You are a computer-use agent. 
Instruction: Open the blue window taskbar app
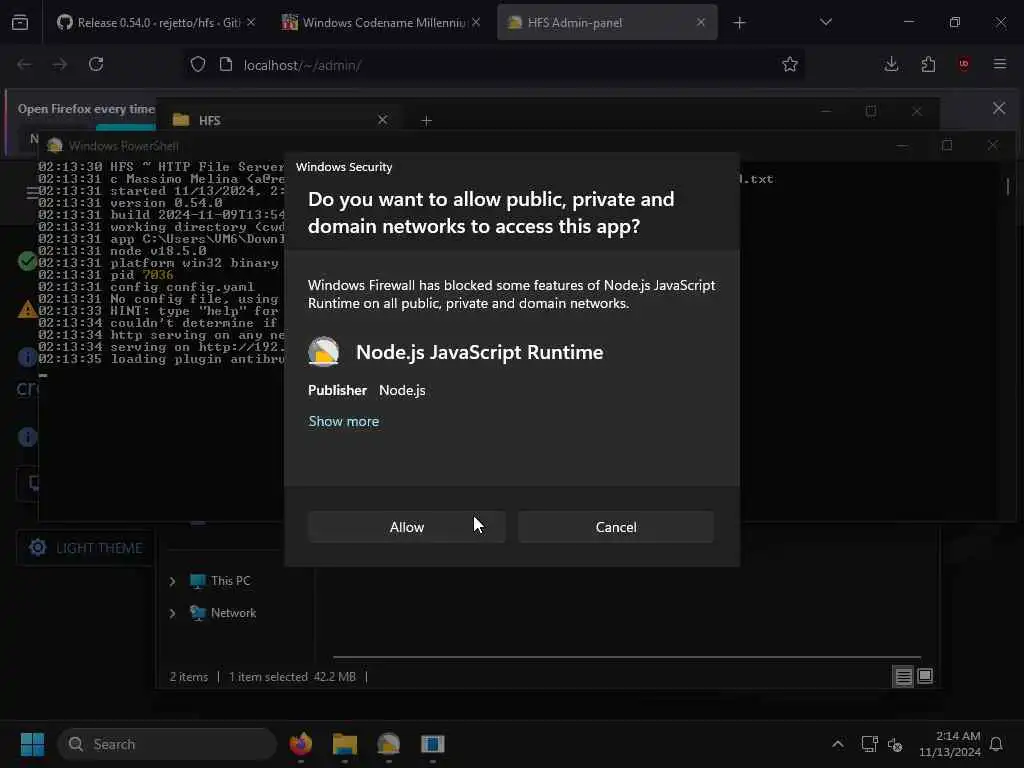[432, 744]
